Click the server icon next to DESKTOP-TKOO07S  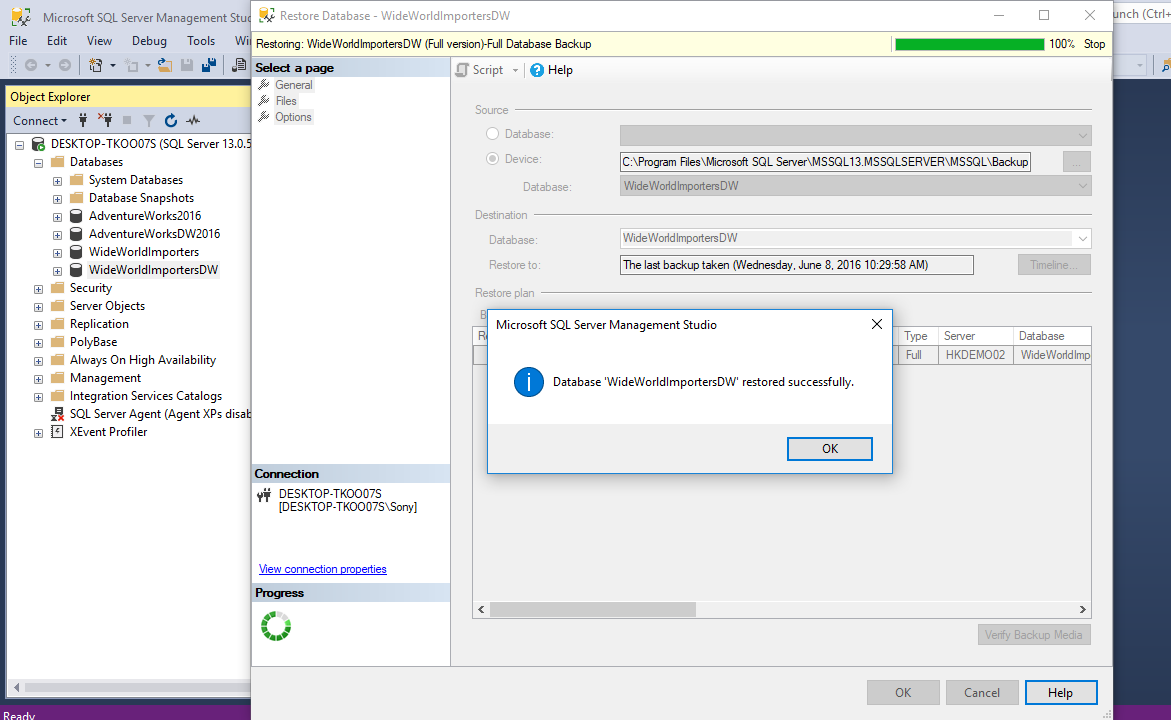pyautogui.click(x=37, y=143)
